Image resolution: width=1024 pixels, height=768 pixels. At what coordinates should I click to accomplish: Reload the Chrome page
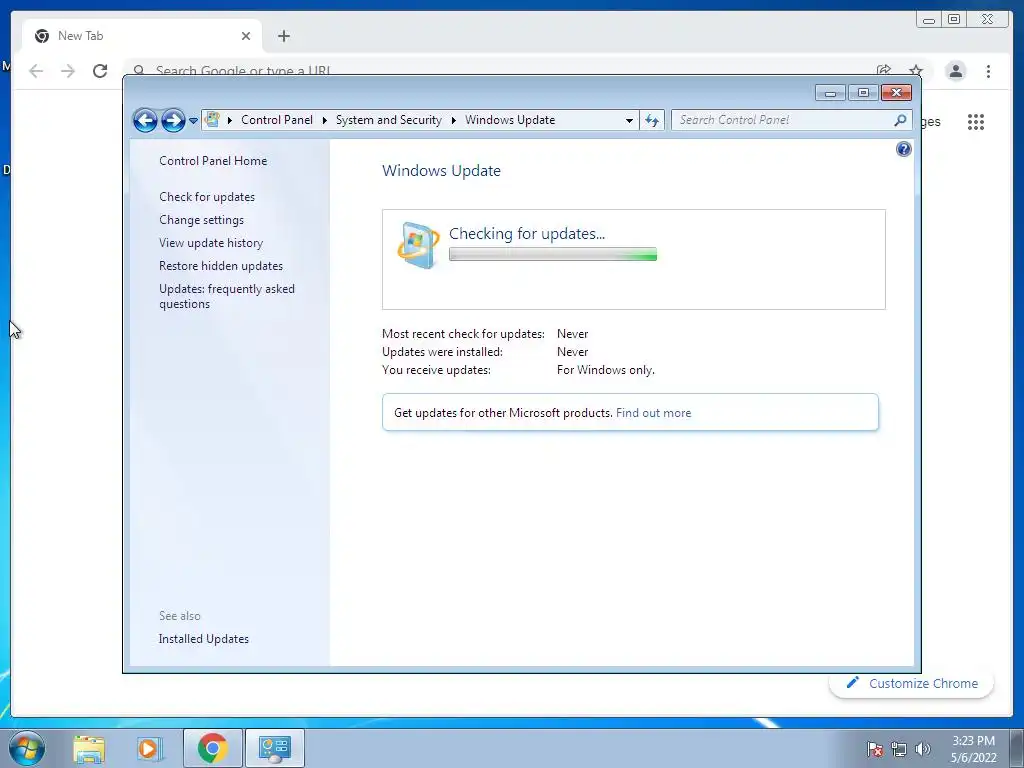100,71
